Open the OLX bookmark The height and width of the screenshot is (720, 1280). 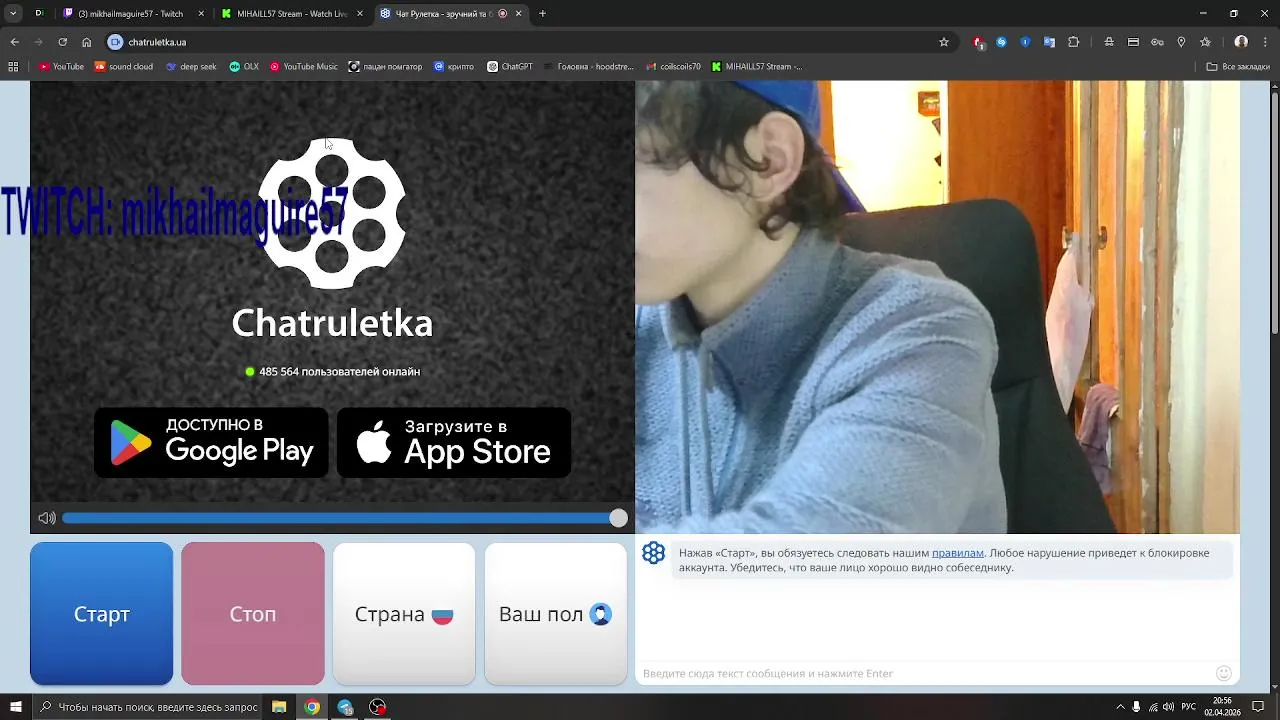tap(244, 67)
